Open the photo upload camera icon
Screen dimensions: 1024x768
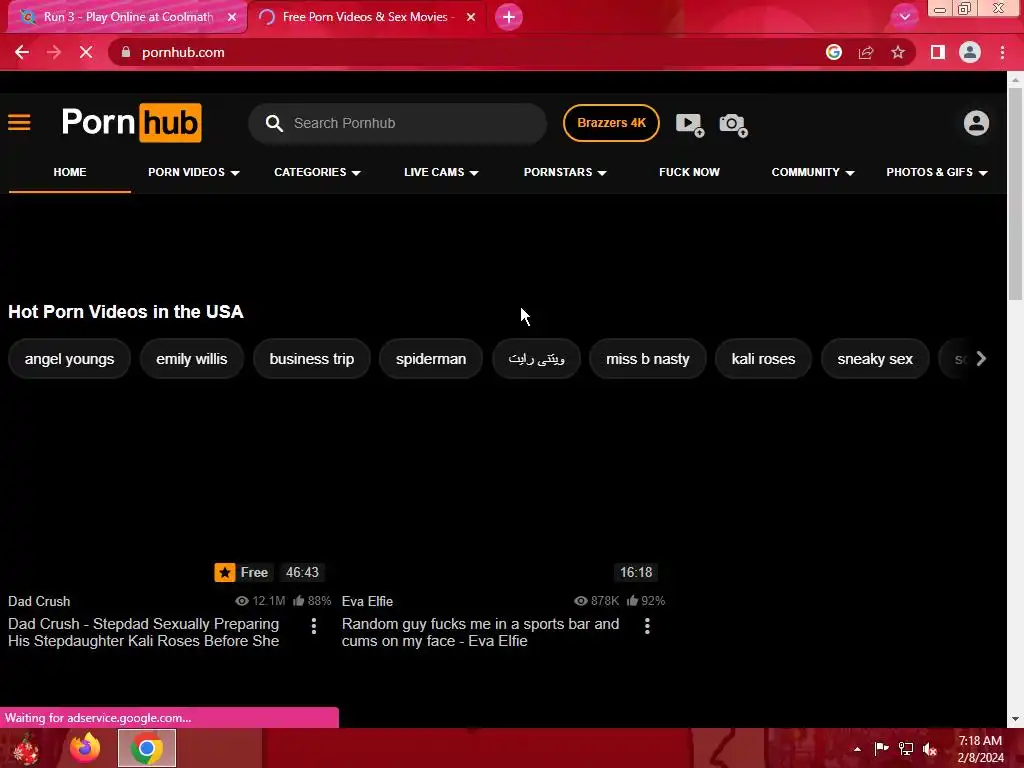[x=733, y=125]
